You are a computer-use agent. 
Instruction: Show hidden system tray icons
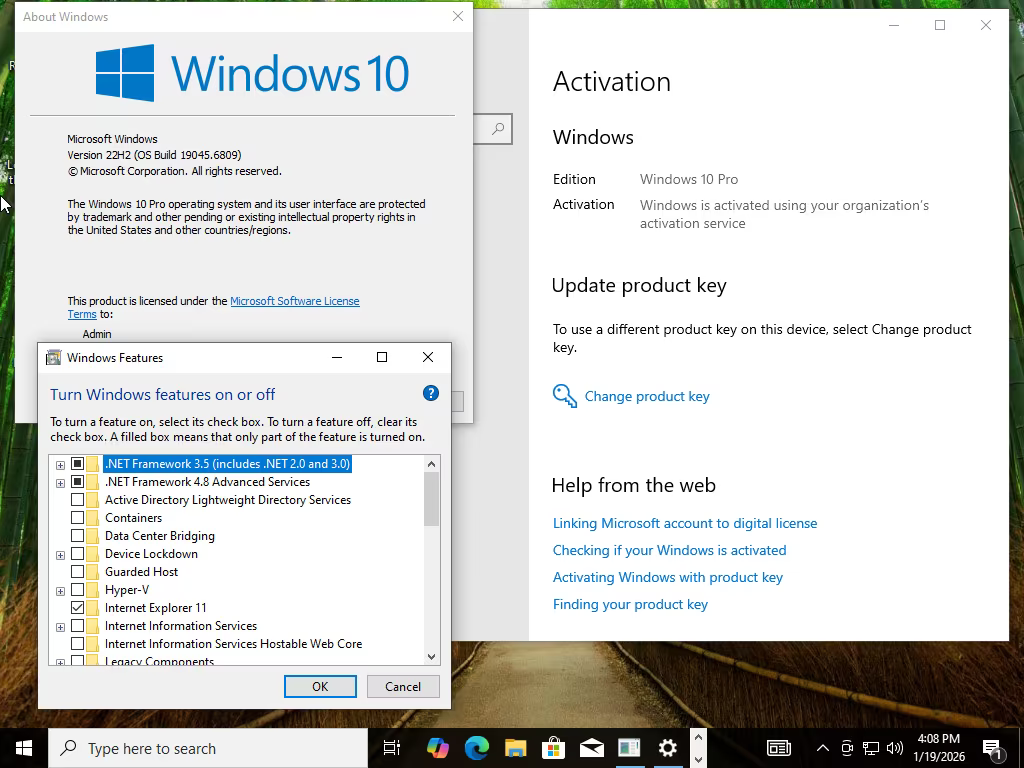823,748
